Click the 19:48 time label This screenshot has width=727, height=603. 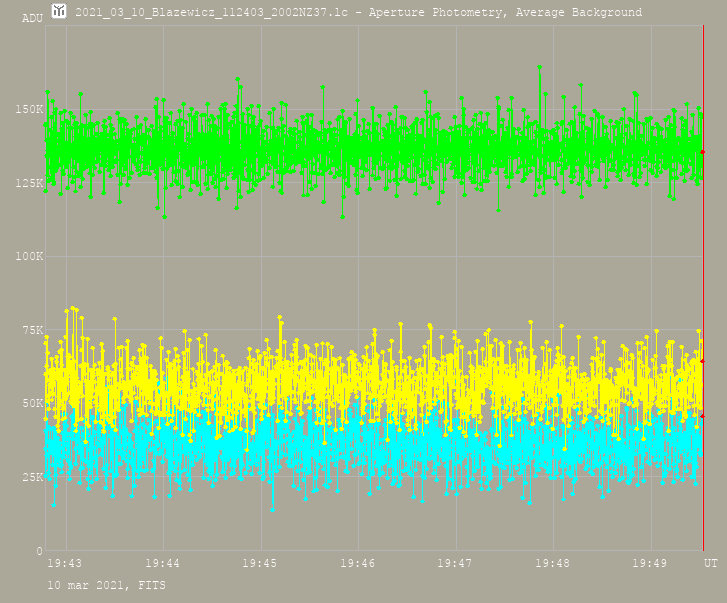[553, 563]
